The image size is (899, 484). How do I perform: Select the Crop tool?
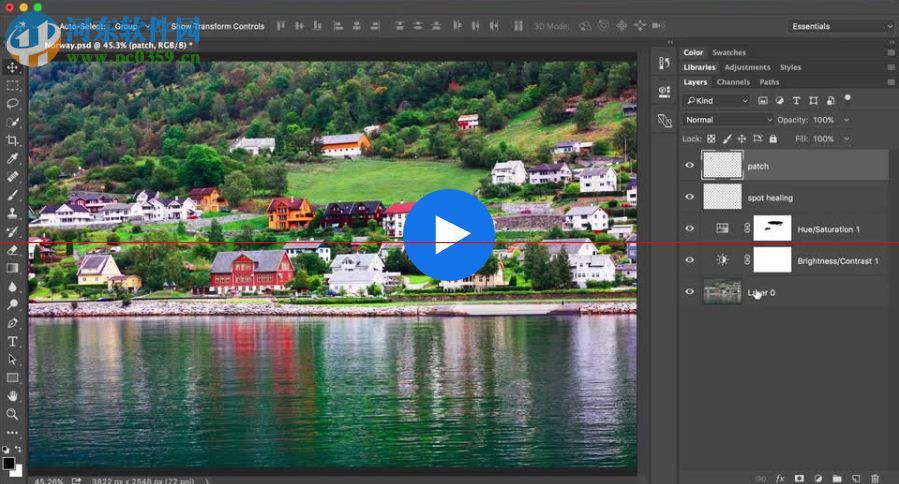click(12, 140)
